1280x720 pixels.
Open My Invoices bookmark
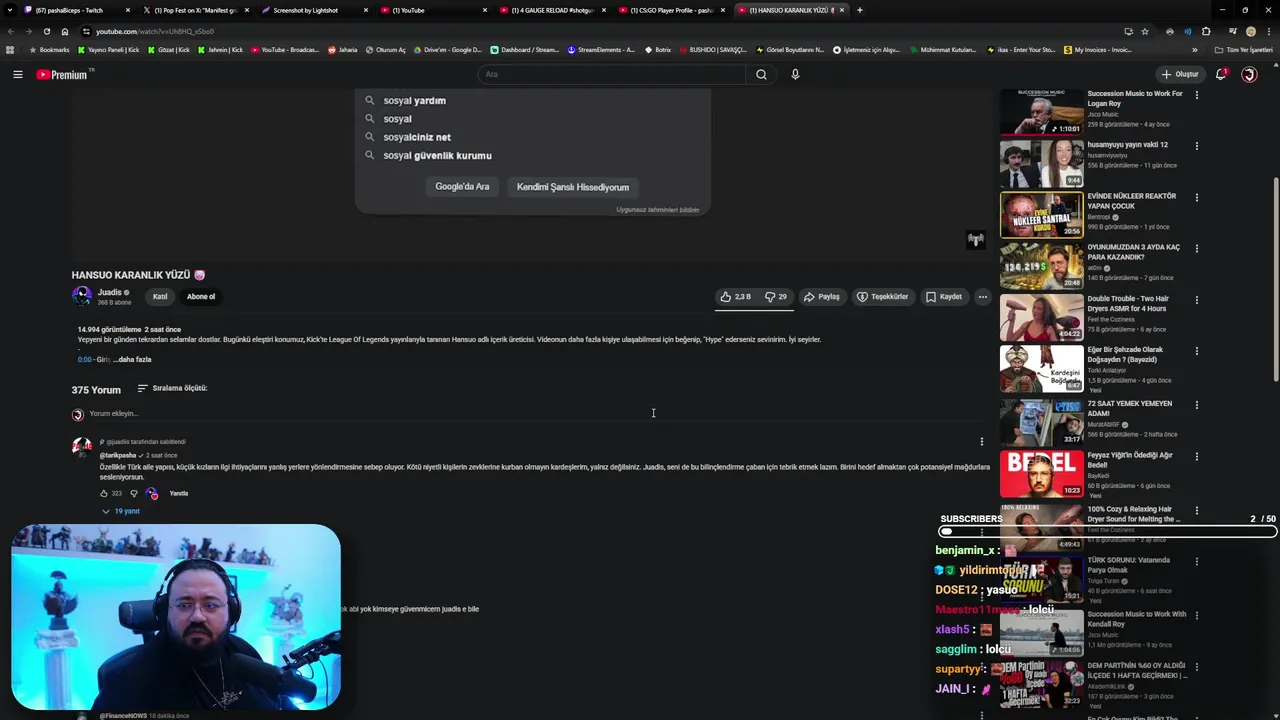(1098, 50)
